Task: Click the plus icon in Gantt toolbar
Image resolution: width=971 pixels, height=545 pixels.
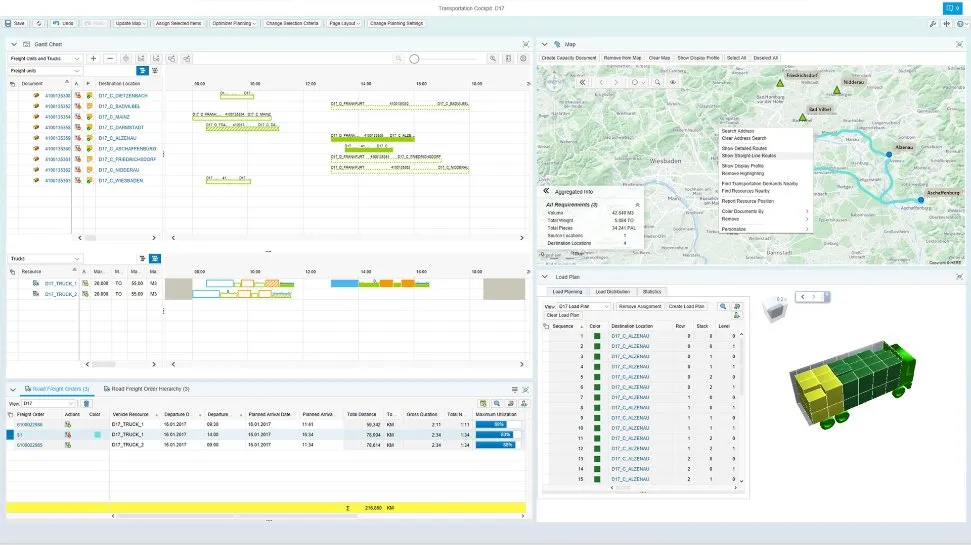Action: coord(94,59)
